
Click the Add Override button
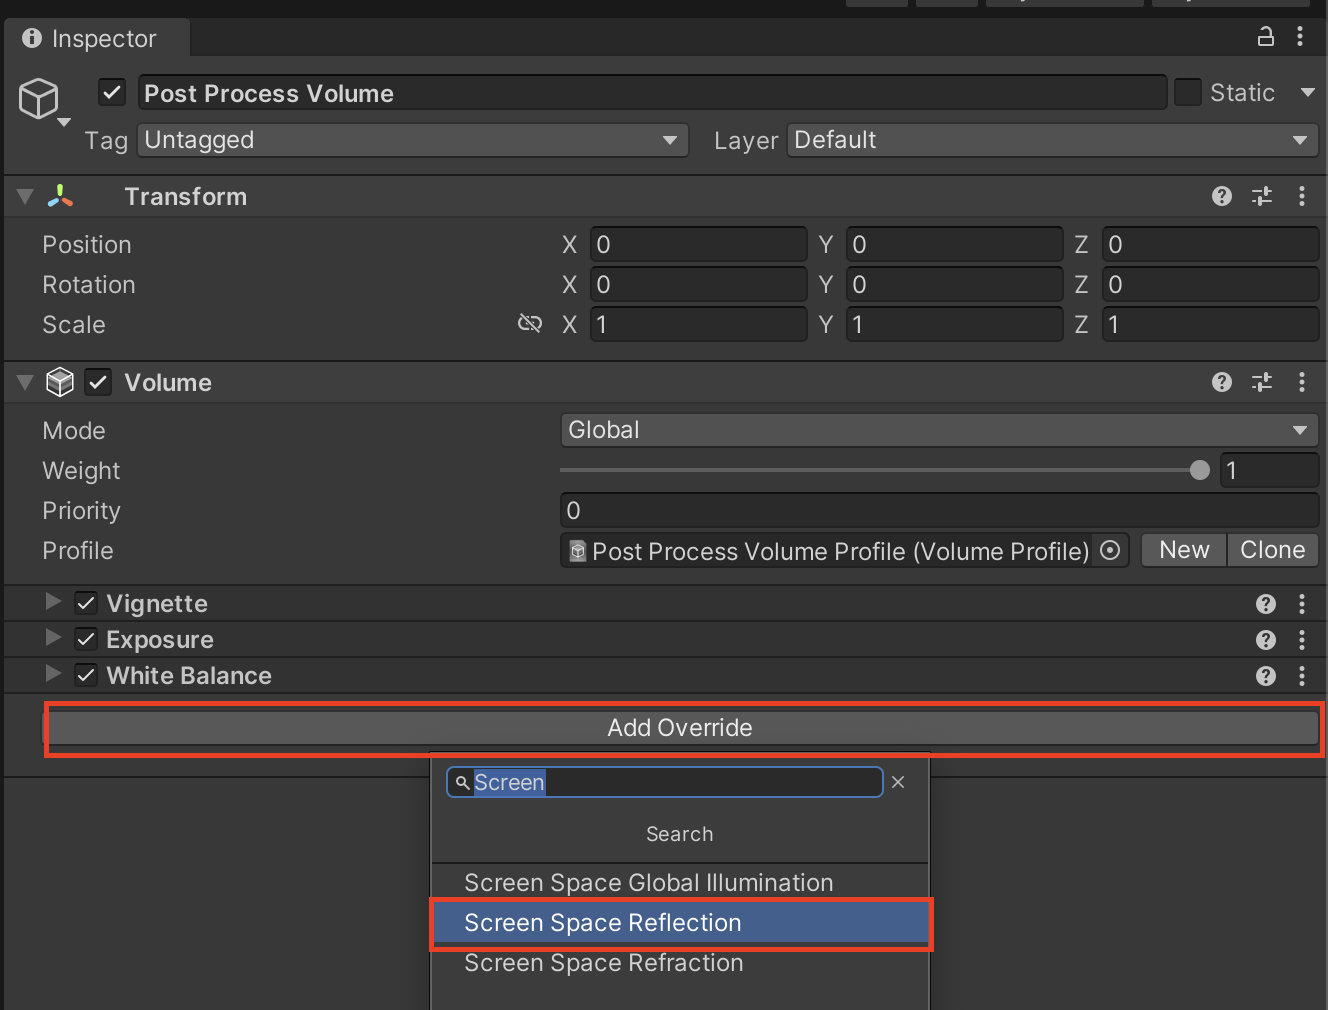click(x=682, y=728)
